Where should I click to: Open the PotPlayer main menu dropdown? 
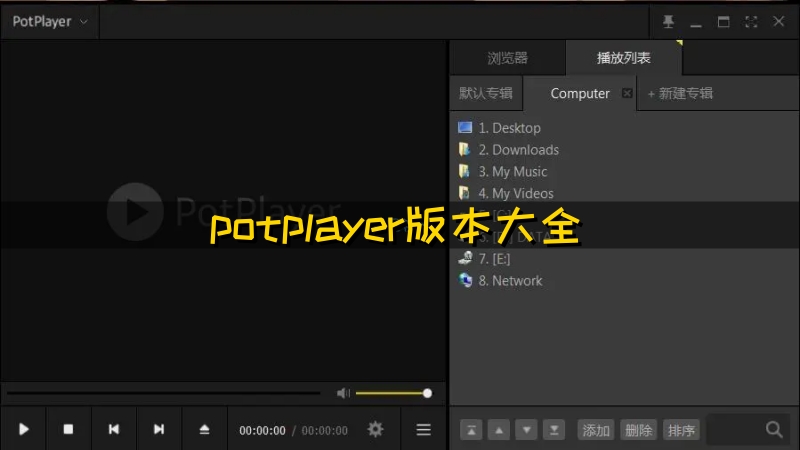click(50, 21)
